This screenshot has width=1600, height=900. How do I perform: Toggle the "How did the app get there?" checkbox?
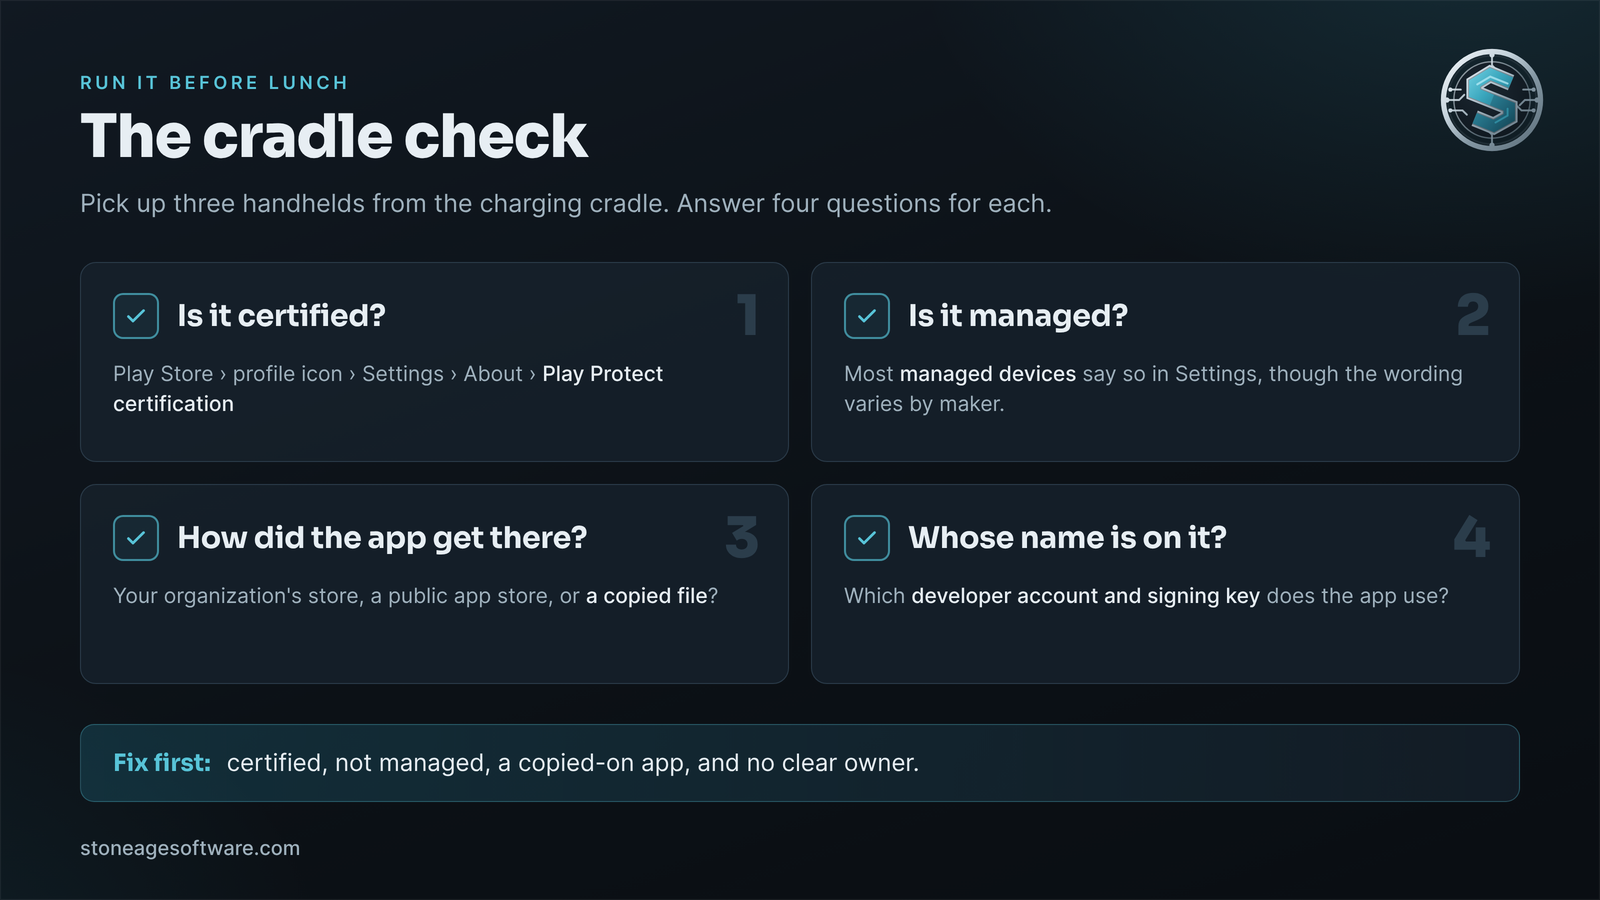[x=136, y=538]
